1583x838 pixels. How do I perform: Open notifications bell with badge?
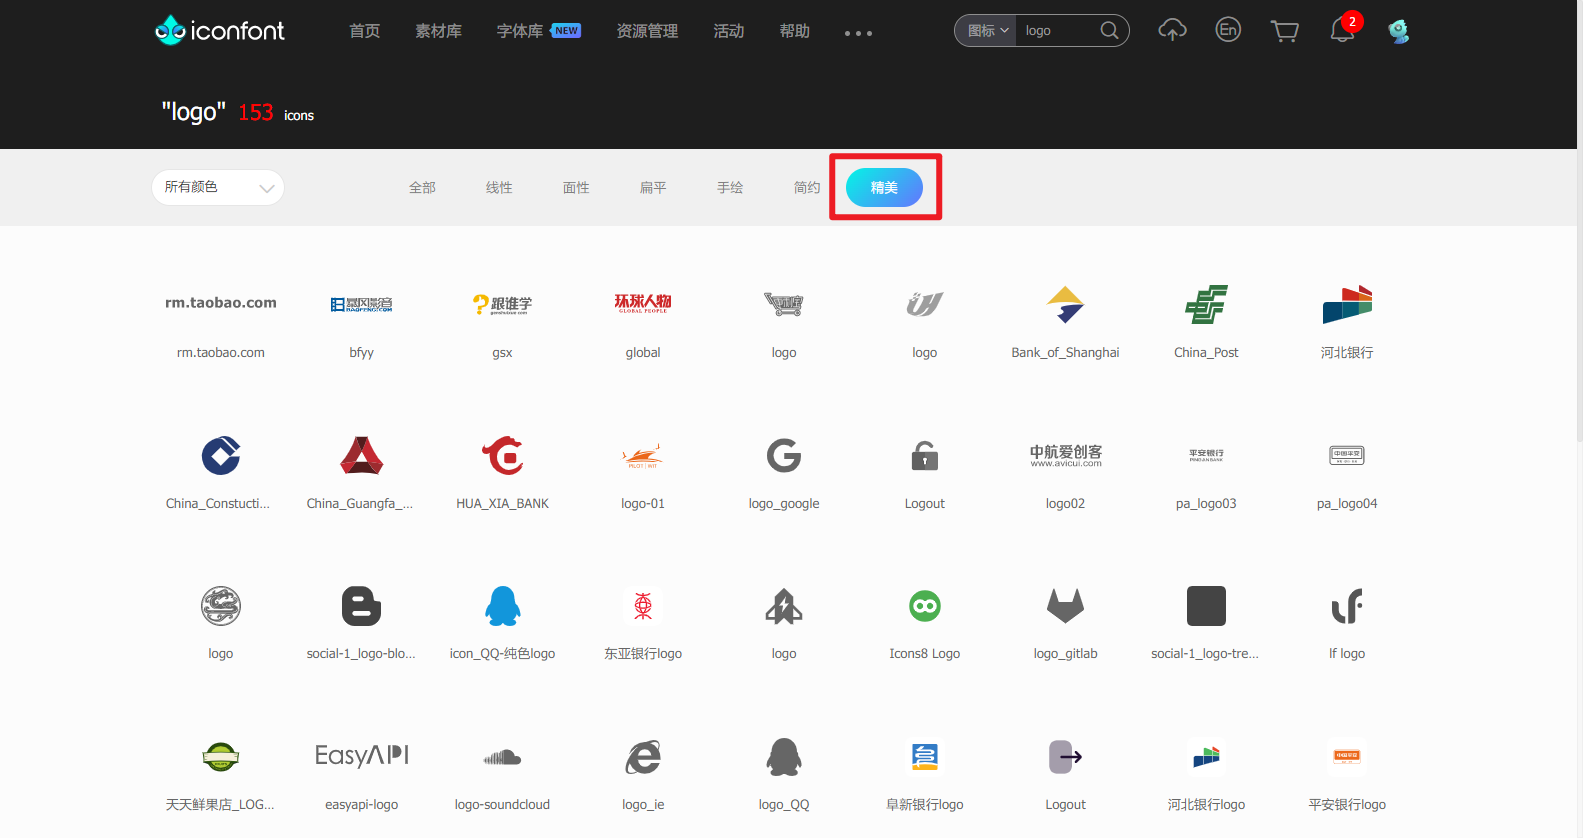[1344, 29]
